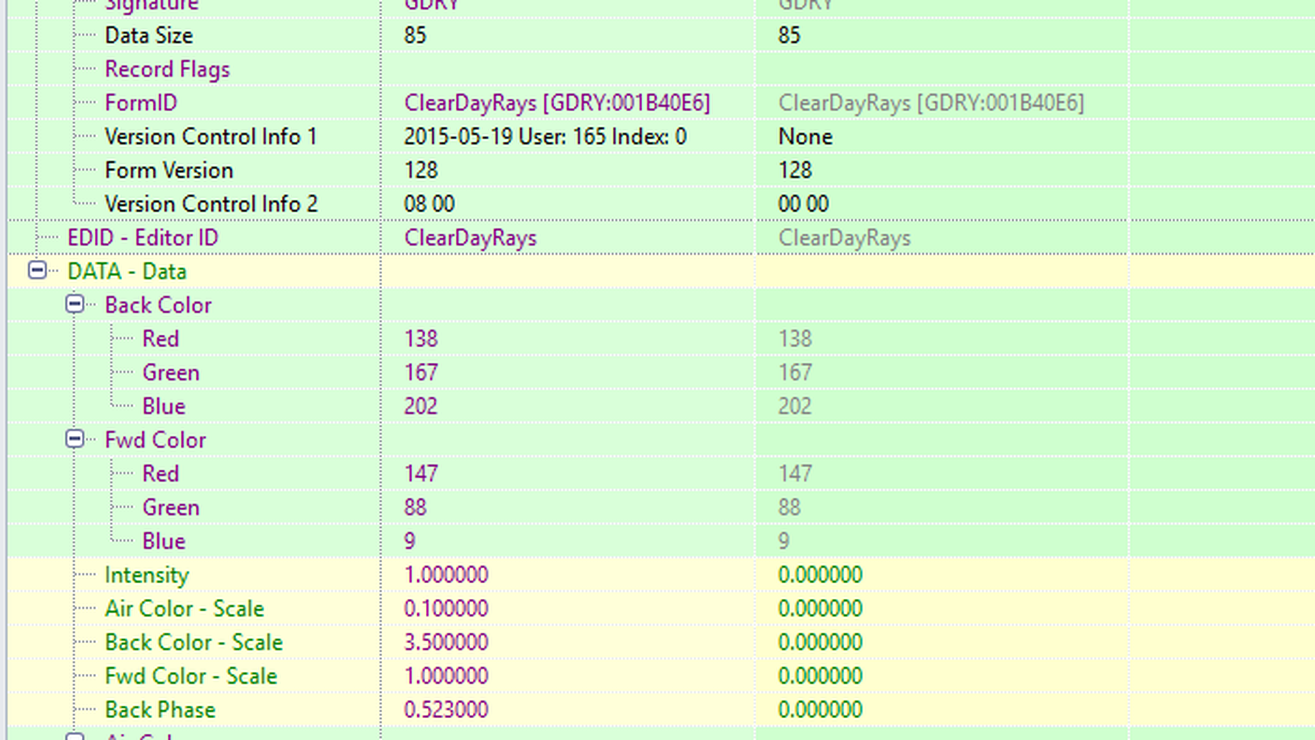Select Back Color Red value 138
1315x740 pixels.
tap(421, 339)
